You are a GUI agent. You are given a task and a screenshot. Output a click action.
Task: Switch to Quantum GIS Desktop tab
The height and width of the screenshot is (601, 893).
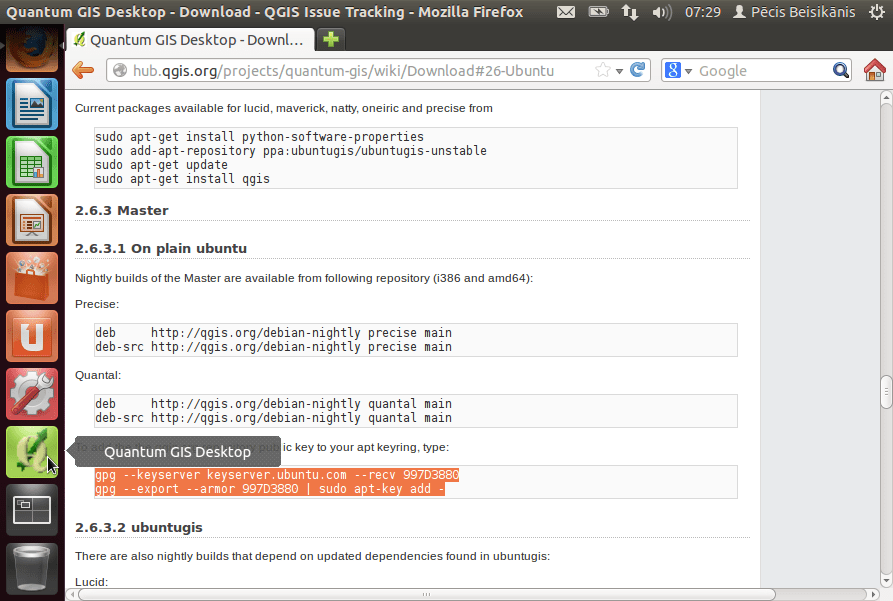click(190, 40)
